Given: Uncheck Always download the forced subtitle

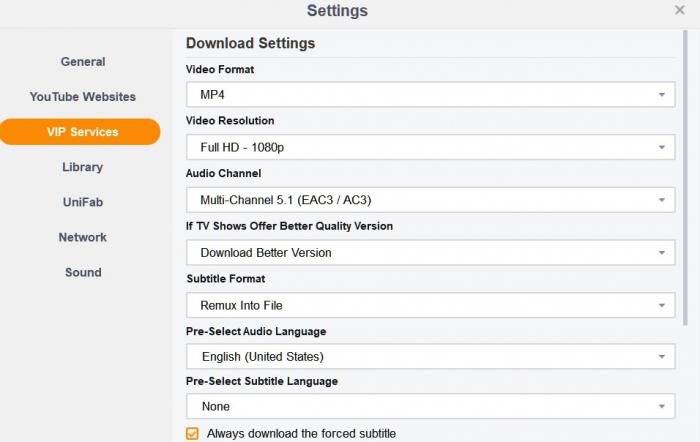Looking at the screenshot, I should coord(193,434).
